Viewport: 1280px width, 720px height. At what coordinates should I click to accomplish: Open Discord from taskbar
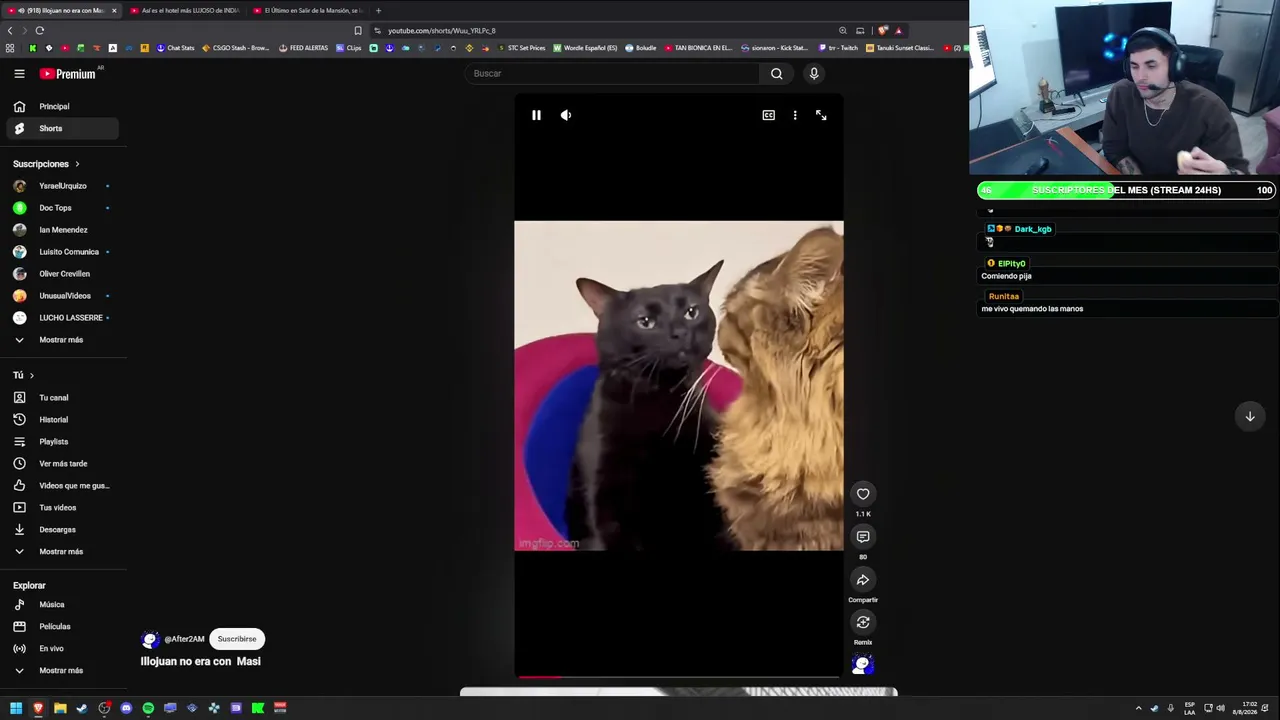pyautogui.click(x=126, y=708)
